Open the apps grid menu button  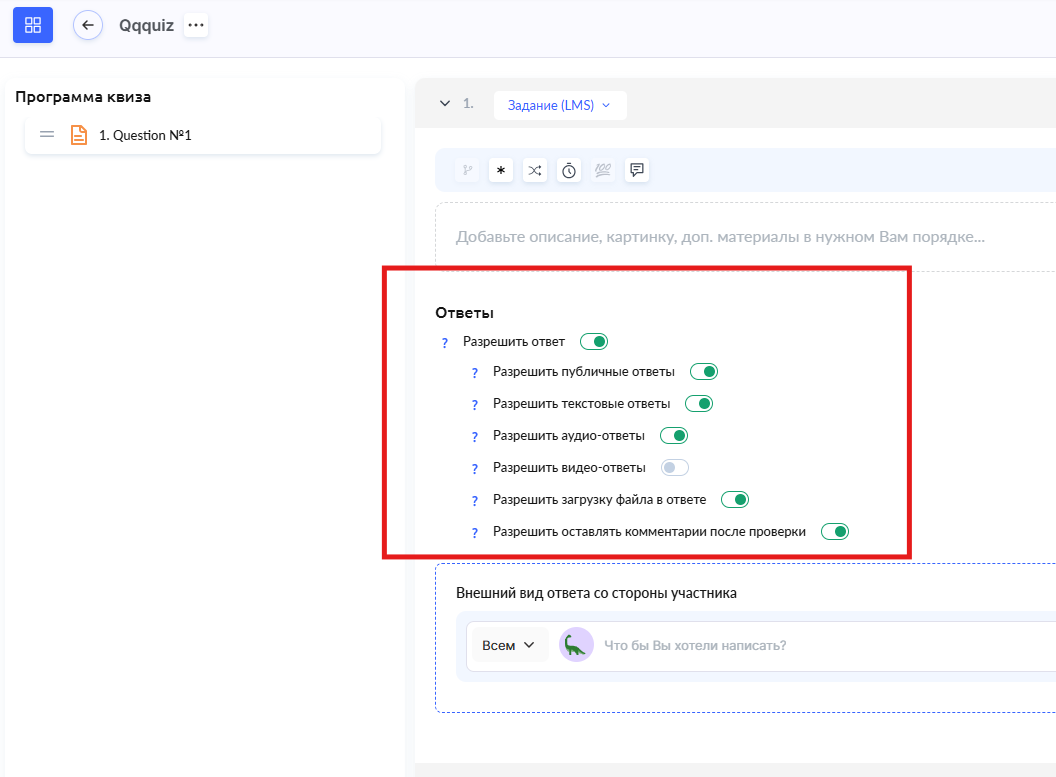(x=32, y=25)
